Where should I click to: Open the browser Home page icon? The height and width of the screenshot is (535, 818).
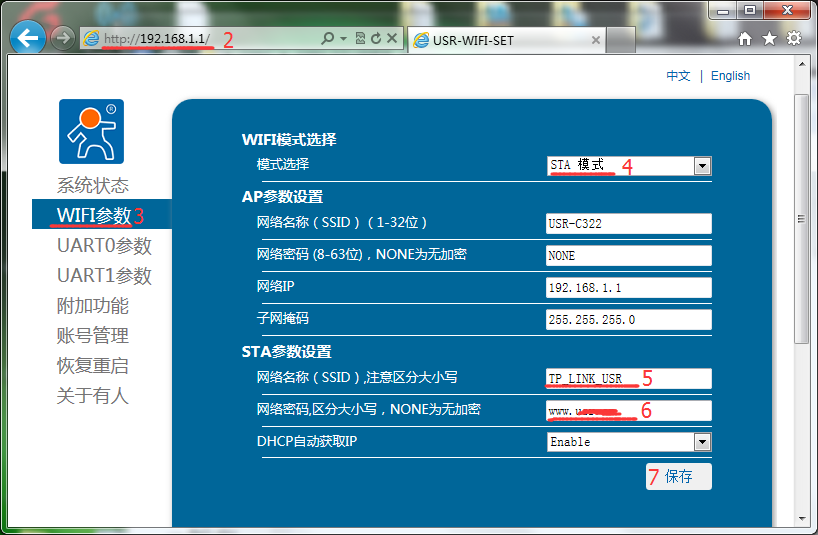point(745,39)
